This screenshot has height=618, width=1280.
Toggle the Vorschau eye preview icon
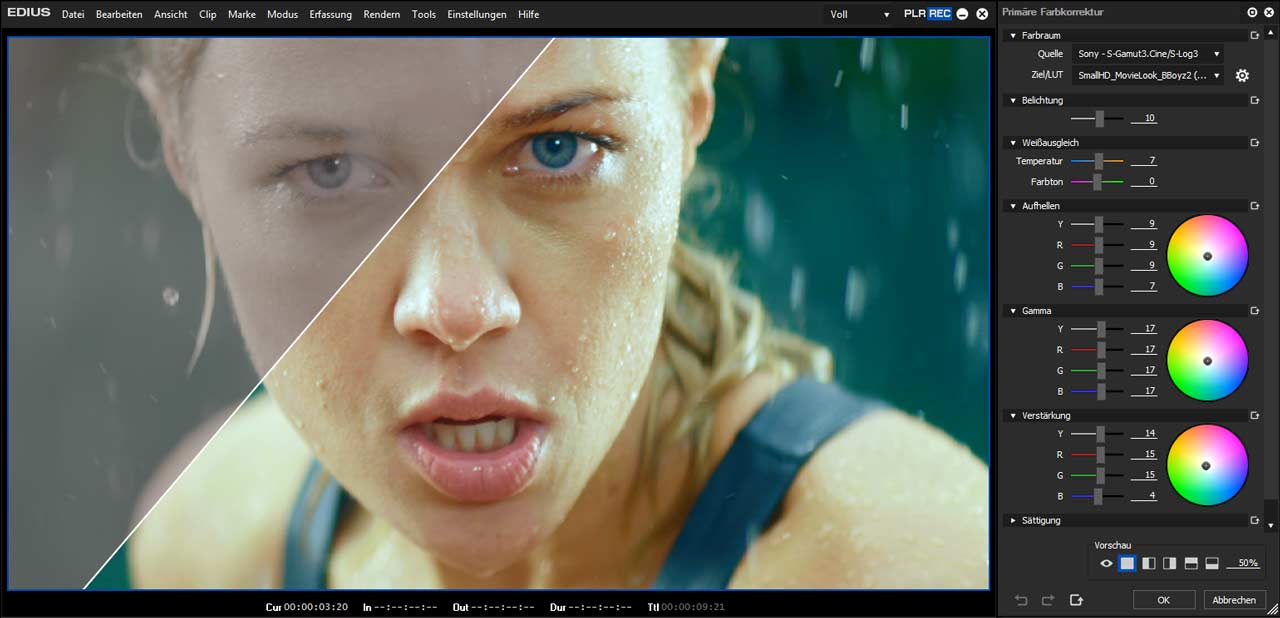tap(1106, 564)
